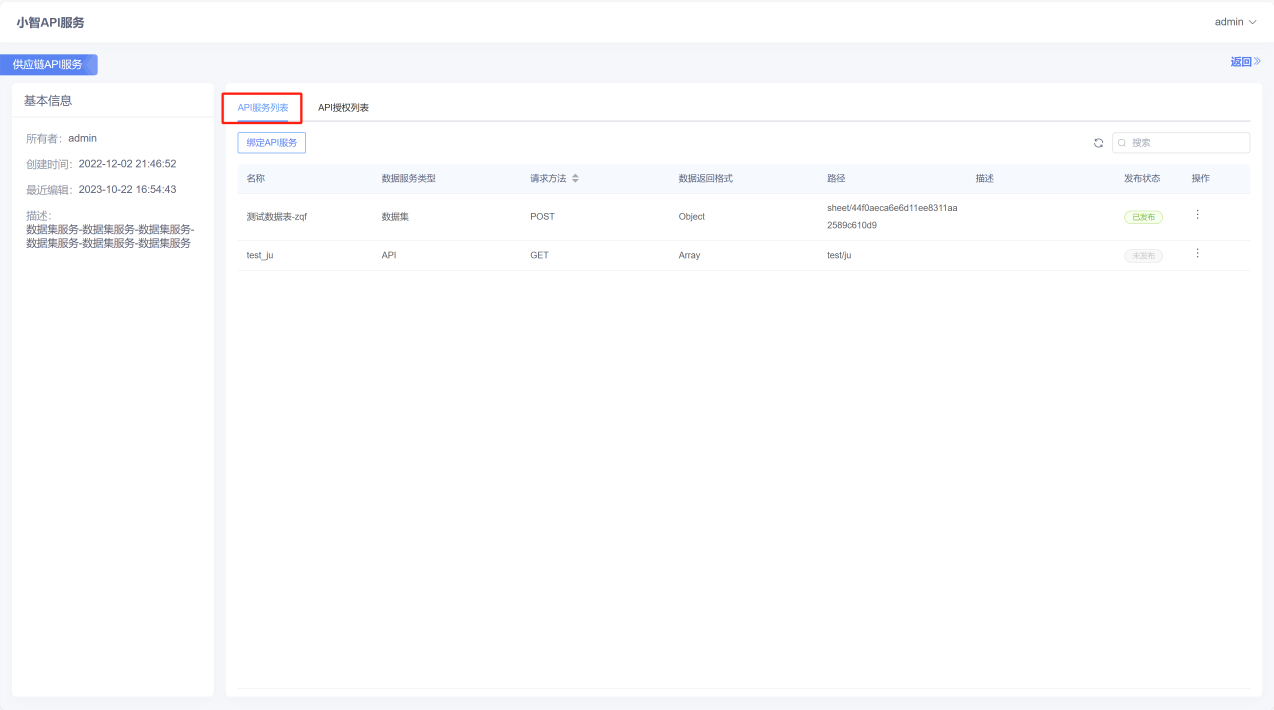Click the 小智API服务 title

[x=50, y=22]
